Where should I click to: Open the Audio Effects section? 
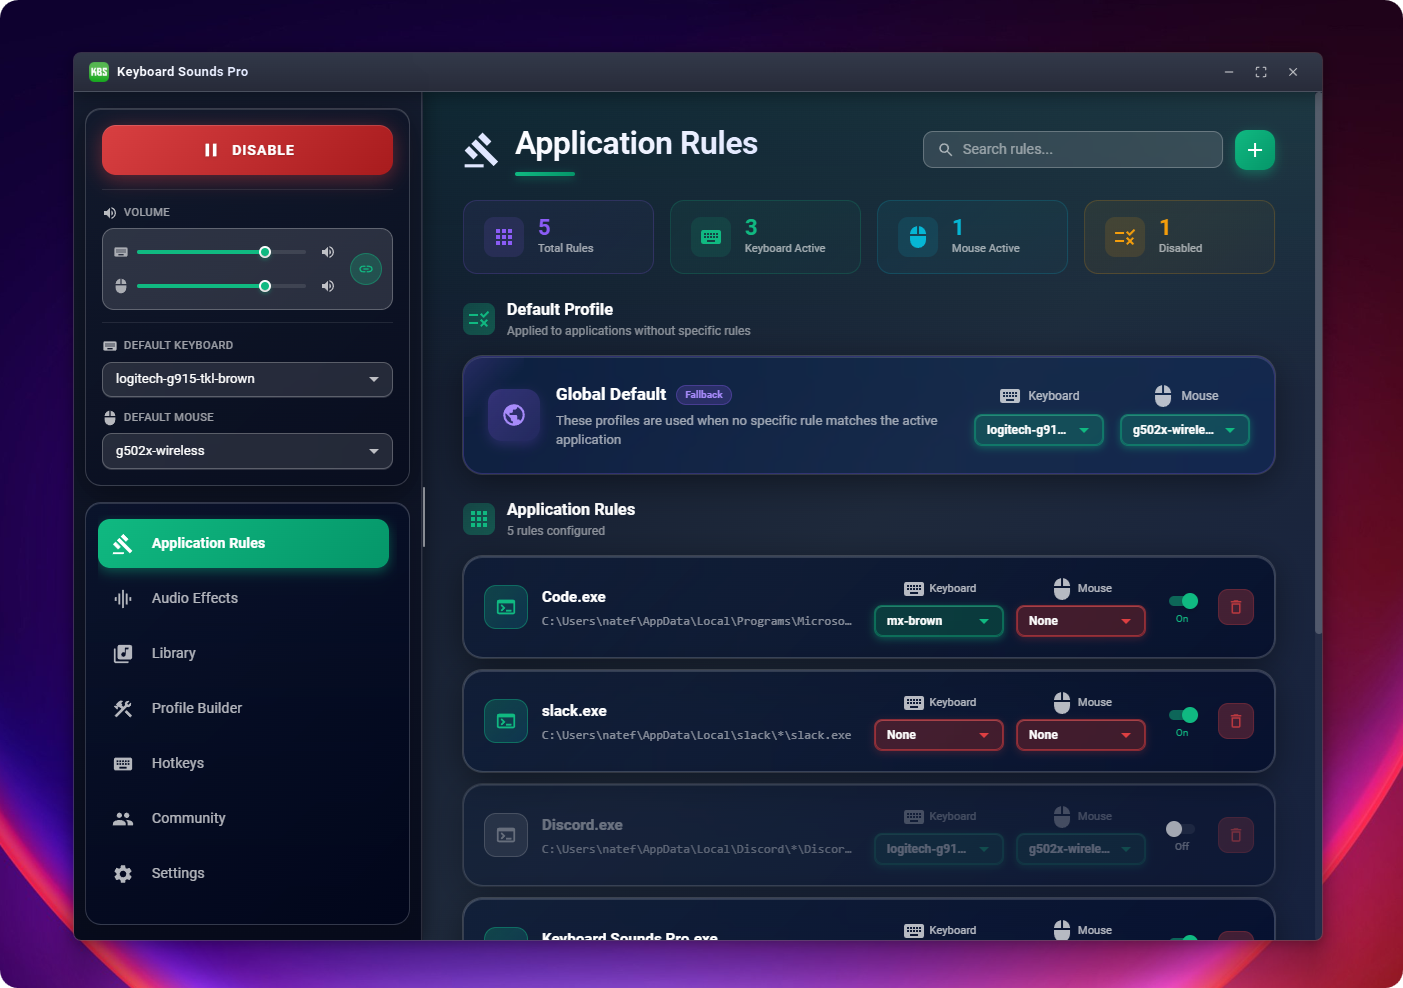pos(195,598)
